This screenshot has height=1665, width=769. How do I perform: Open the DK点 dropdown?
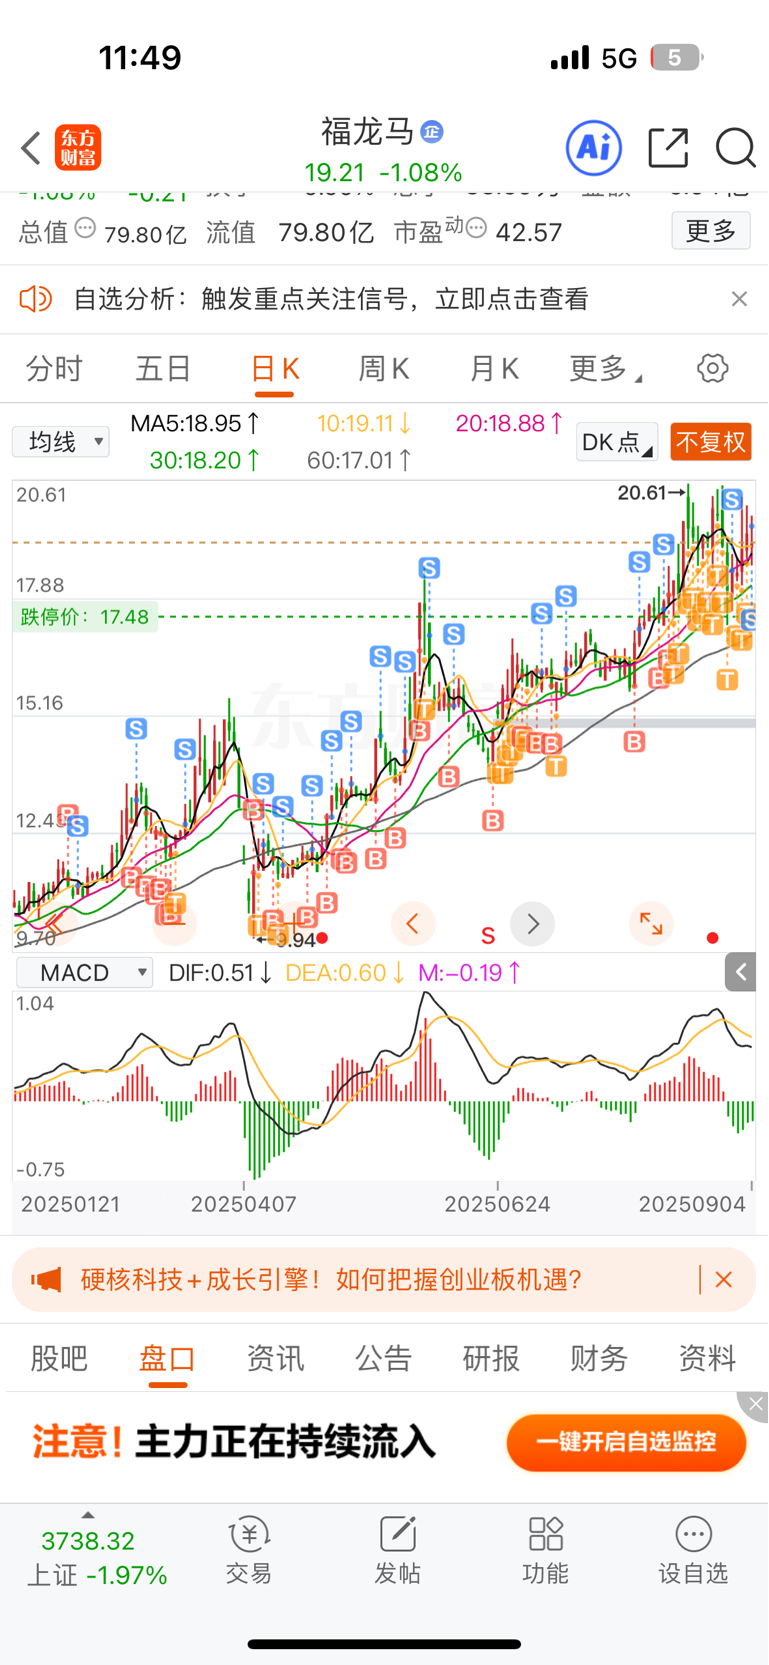(617, 442)
